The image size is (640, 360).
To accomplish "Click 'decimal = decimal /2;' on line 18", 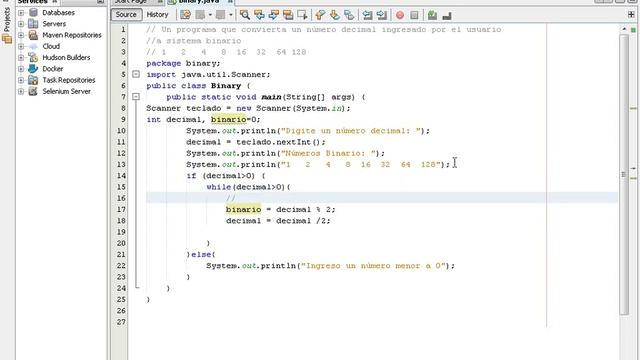I will coord(278,221).
